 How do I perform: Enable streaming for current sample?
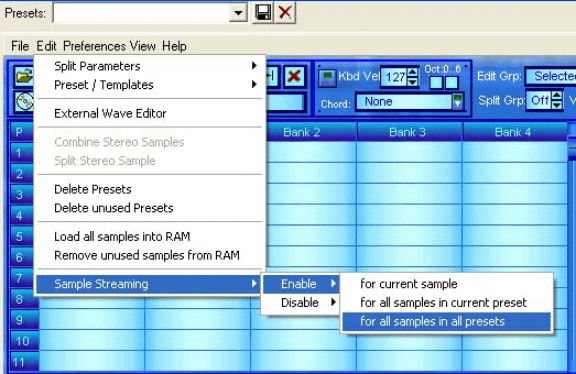tap(446, 284)
